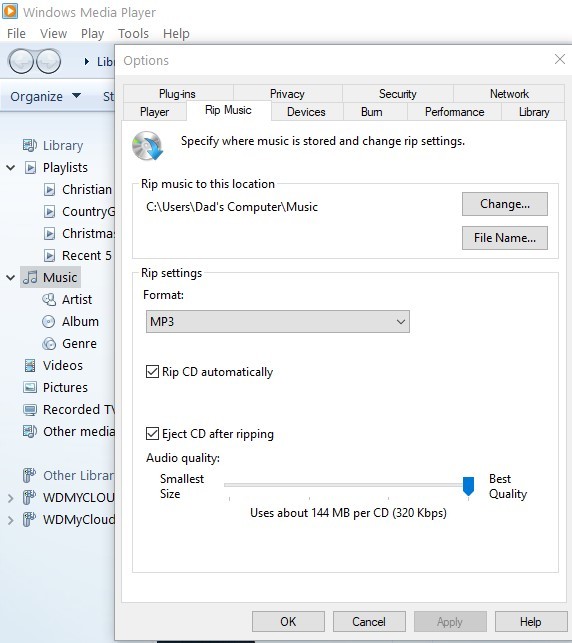Click the Cancel button
This screenshot has width=572, height=643.
(x=369, y=622)
